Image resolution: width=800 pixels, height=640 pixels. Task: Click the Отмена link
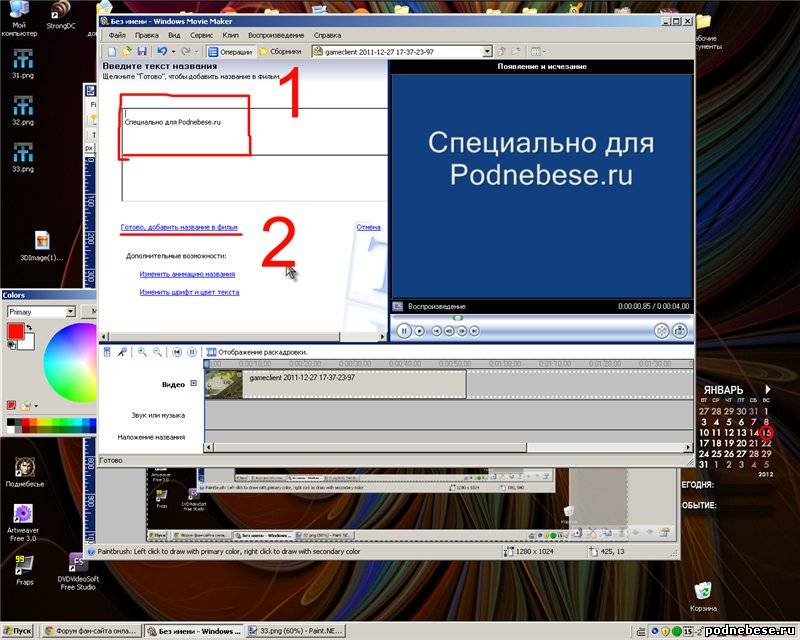tap(368, 227)
